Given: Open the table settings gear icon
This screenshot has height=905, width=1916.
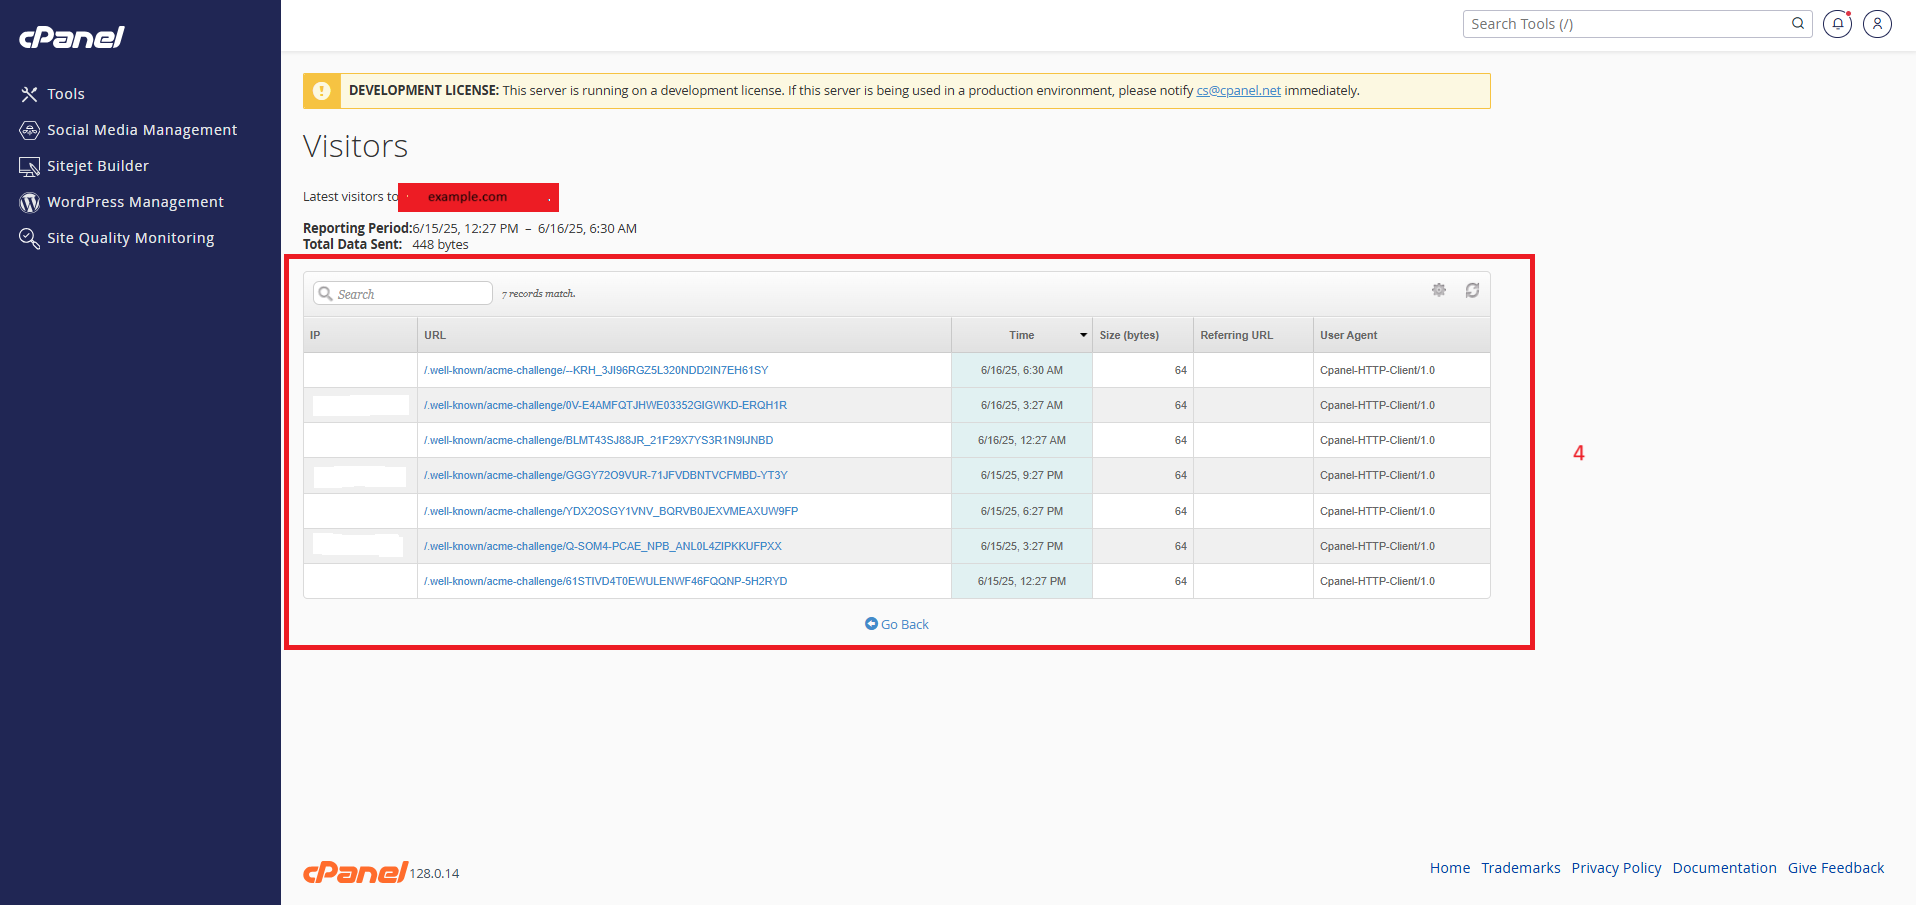Looking at the screenshot, I should point(1439,290).
